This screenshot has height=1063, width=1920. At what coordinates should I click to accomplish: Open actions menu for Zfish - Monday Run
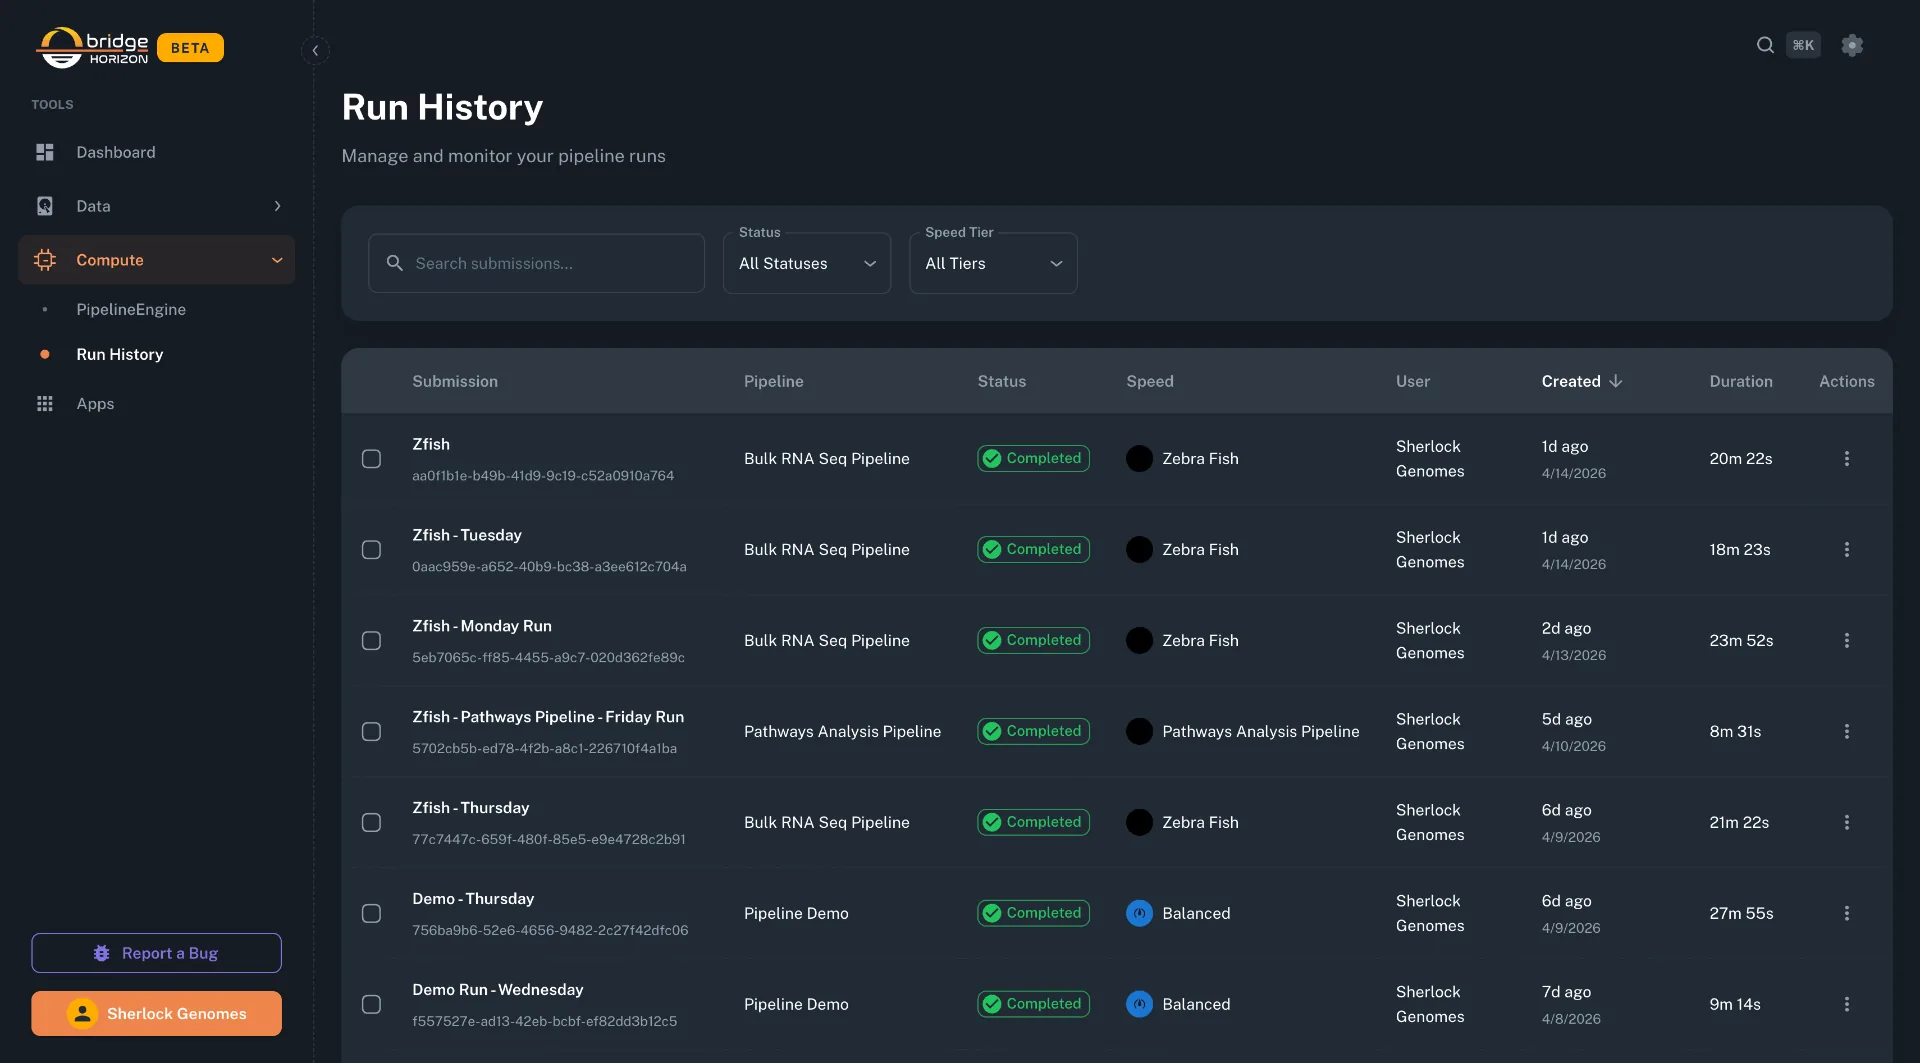1846,640
